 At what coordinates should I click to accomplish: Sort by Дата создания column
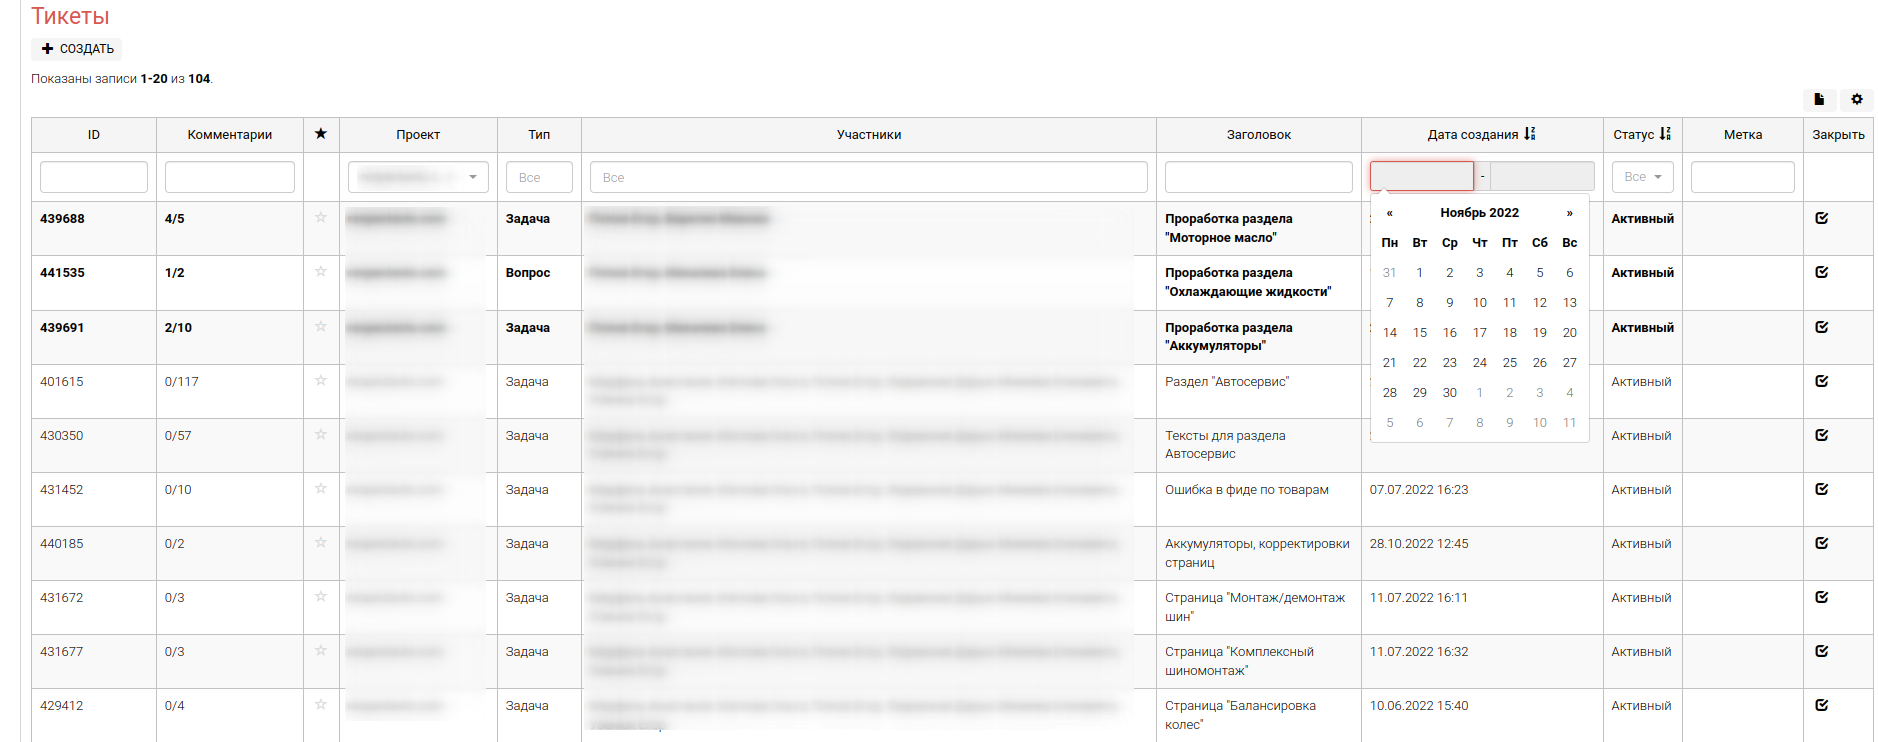coord(1480,134)
